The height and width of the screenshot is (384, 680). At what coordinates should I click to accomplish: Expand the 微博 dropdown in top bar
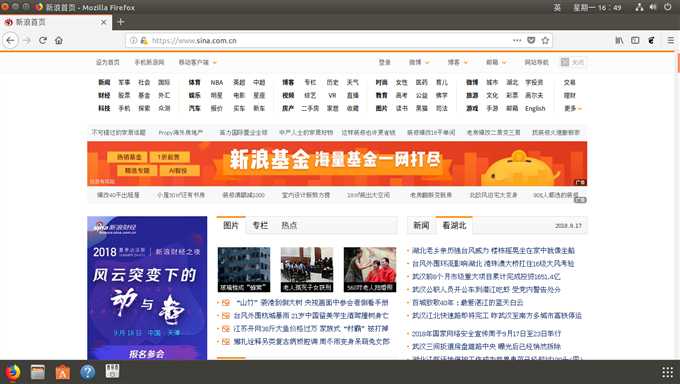click(x=419, y=62)
